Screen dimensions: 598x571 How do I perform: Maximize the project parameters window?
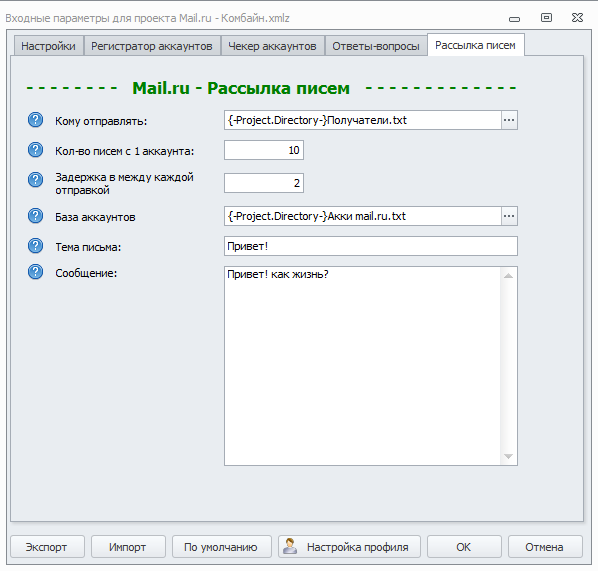(x=546, y=18)
